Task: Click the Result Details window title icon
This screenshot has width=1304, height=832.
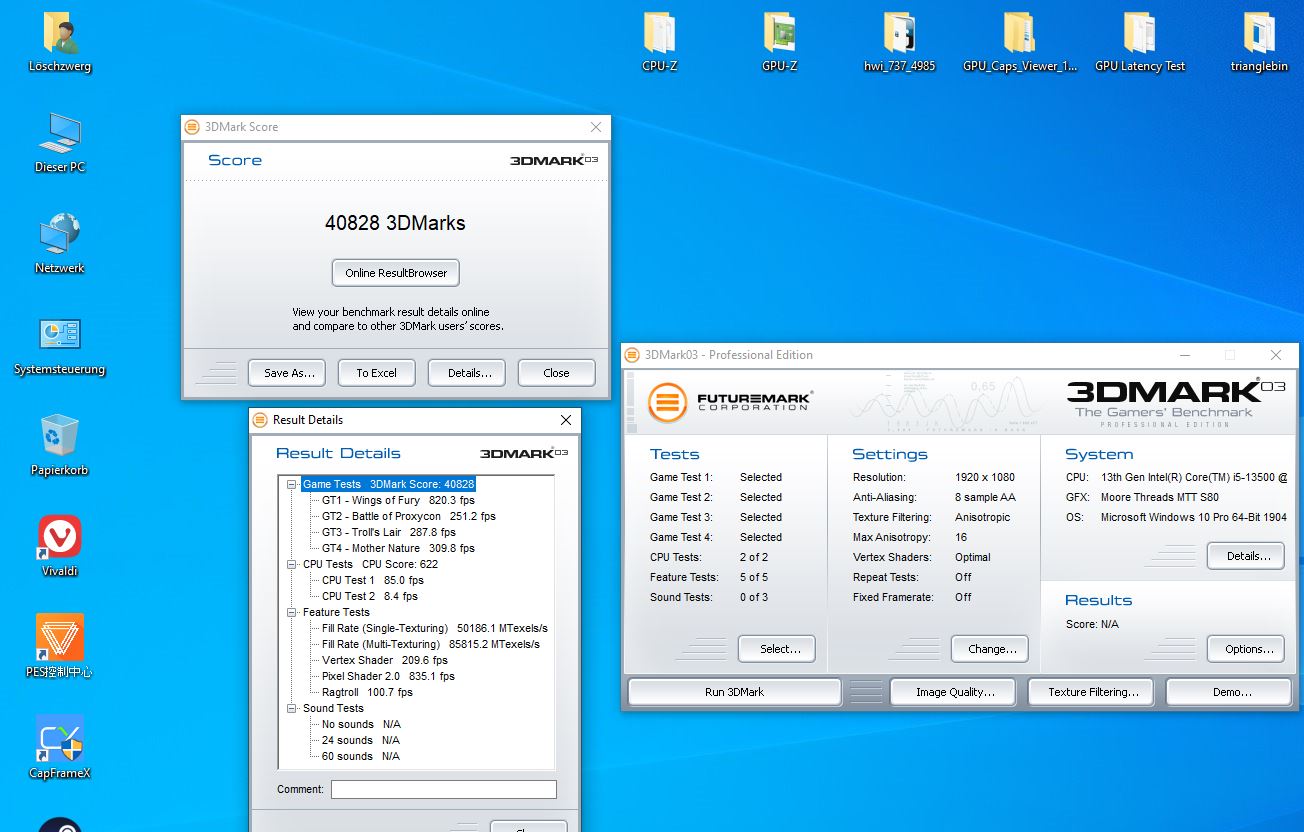Action: (x=261, y=420)
